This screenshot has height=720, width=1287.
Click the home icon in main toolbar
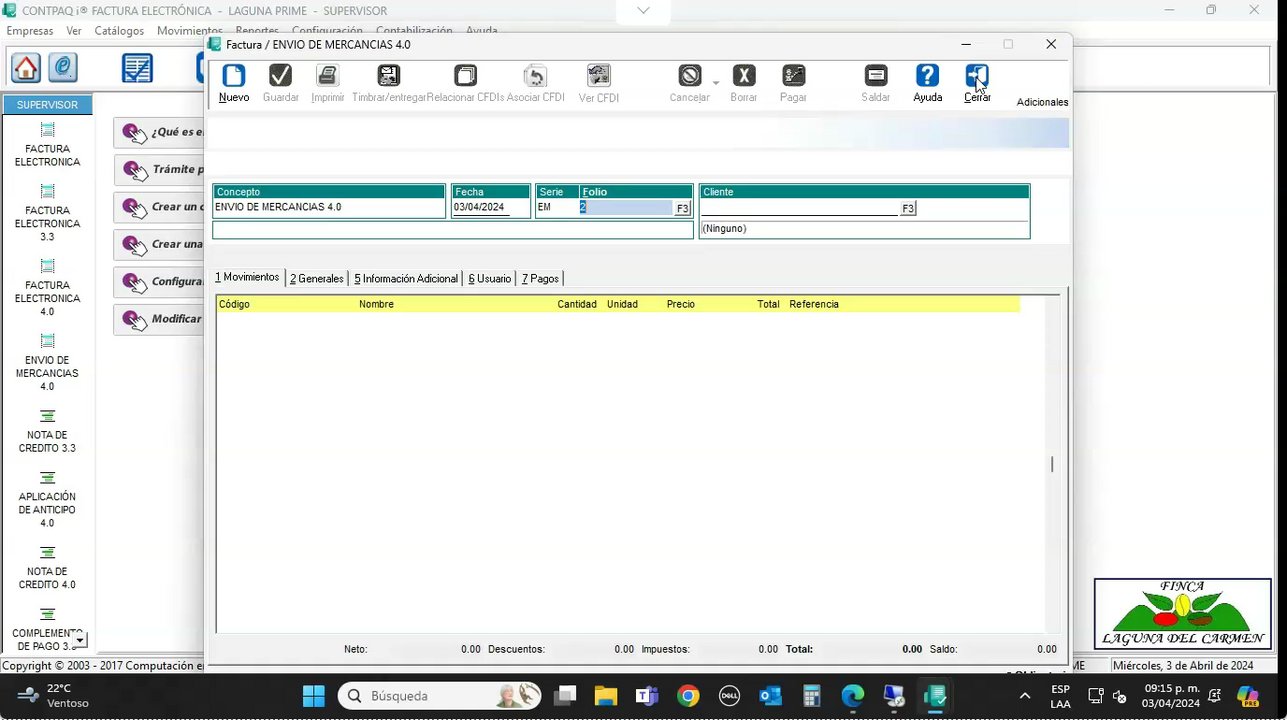point(26,68)
